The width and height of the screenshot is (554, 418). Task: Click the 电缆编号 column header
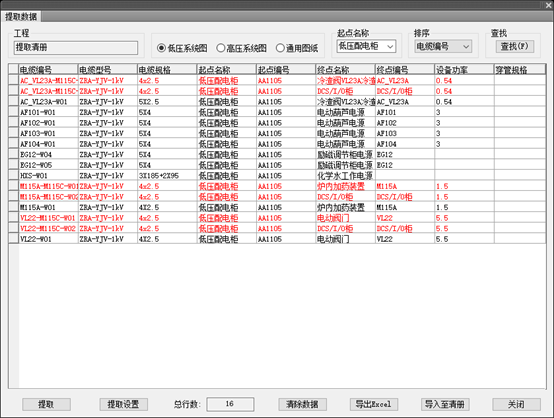48,70
